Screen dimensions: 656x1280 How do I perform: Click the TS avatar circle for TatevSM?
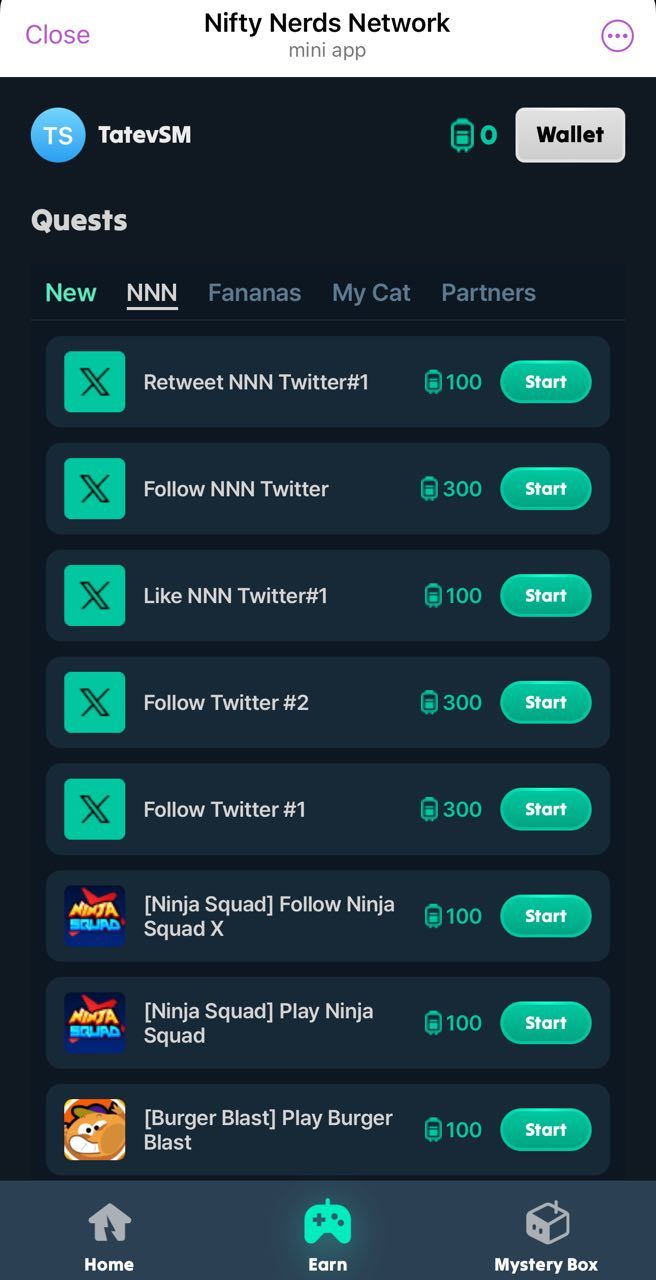(x=57, y=135)
